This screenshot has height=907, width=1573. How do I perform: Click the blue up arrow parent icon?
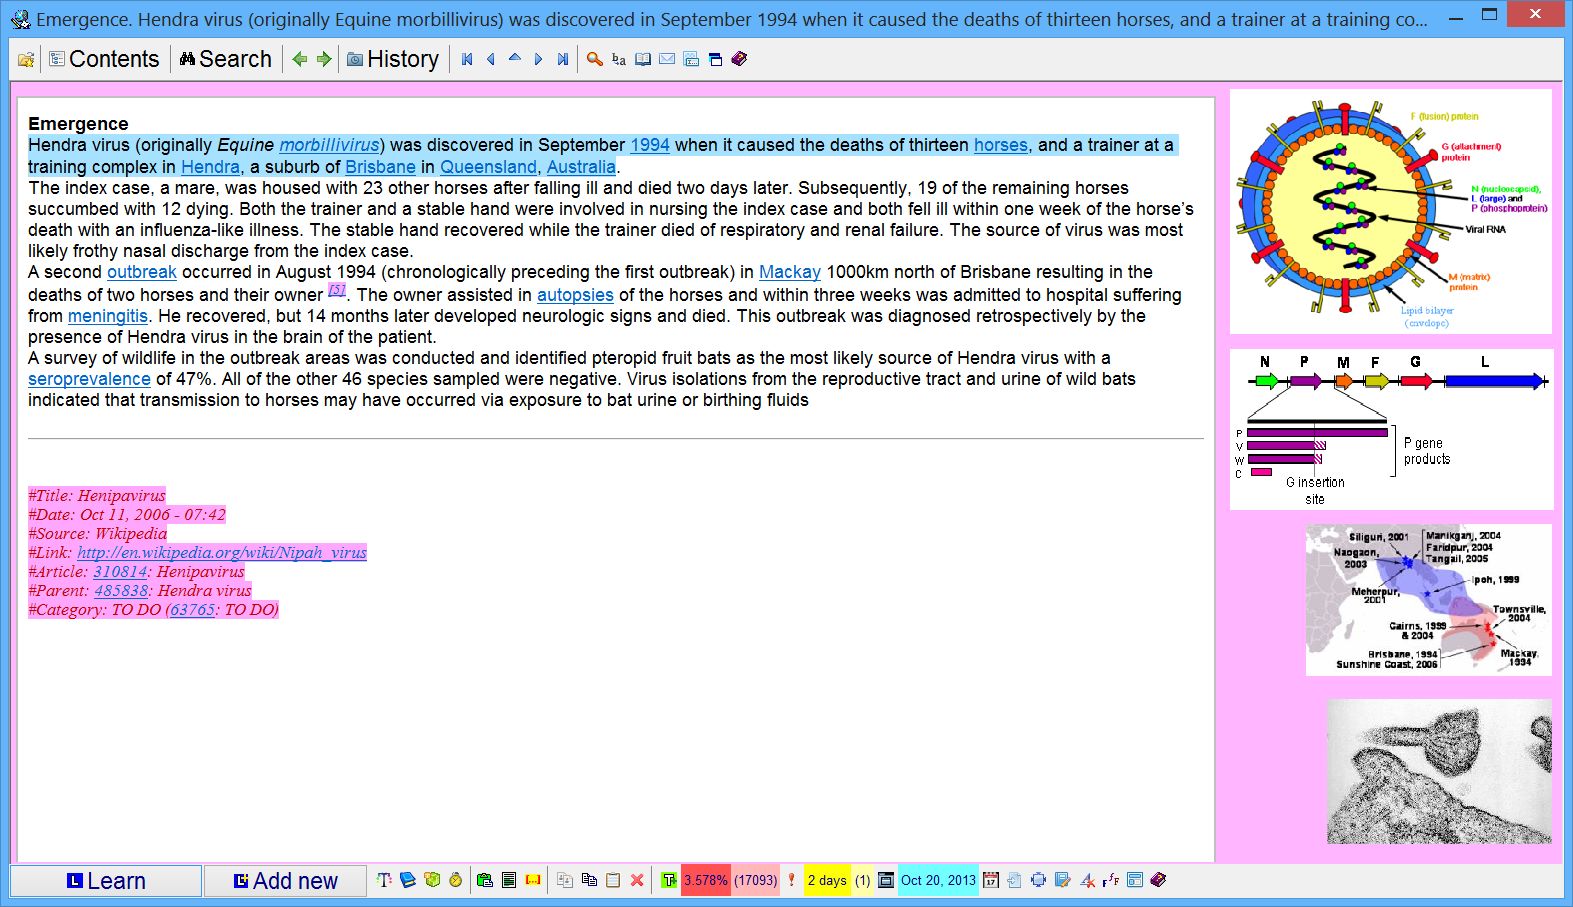click(515, 59)
